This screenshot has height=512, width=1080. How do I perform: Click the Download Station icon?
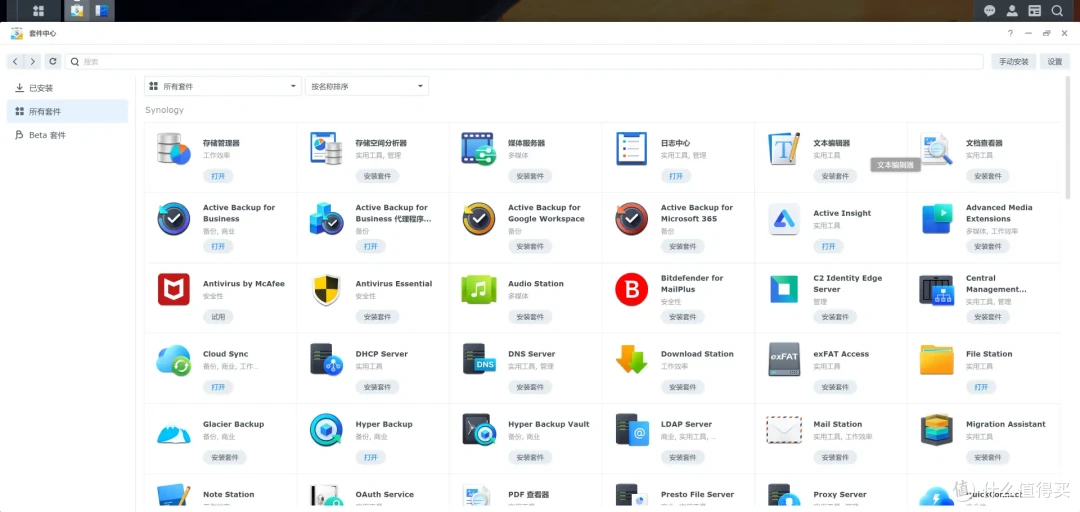[632, 360]
